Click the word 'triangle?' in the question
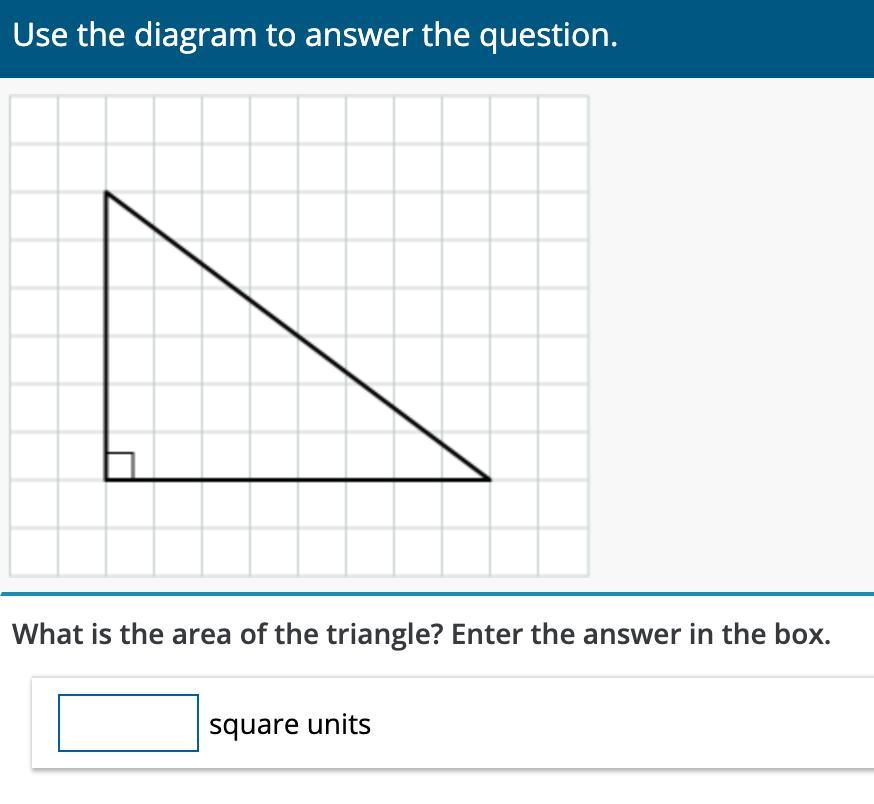Image resolution: width=874 pixels, height=804 pixels. tap(384, 634)
